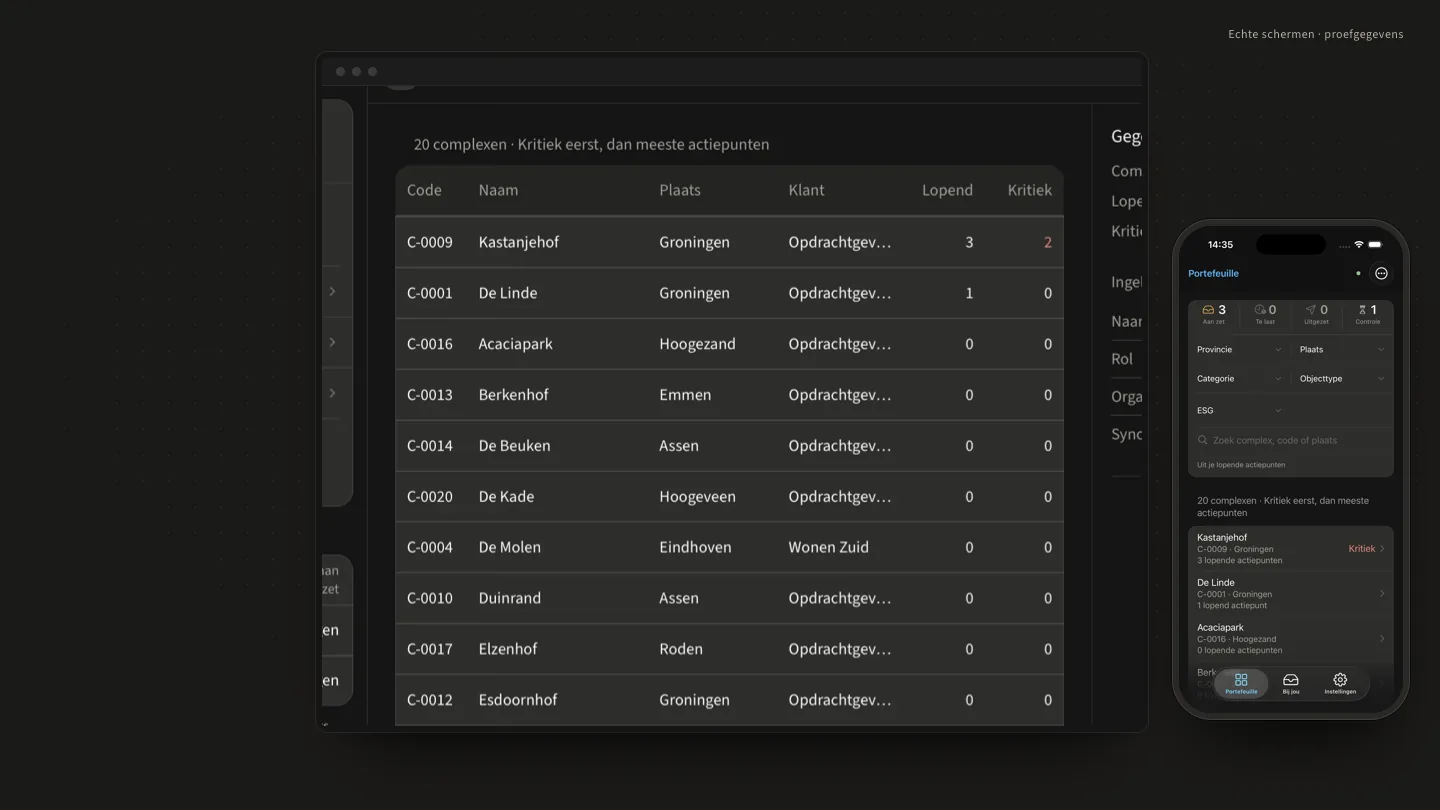This screenshot has height=810, width=1440.
Task: Sort the desktop table by the Naam column
Action: click(x=498, y=190)
